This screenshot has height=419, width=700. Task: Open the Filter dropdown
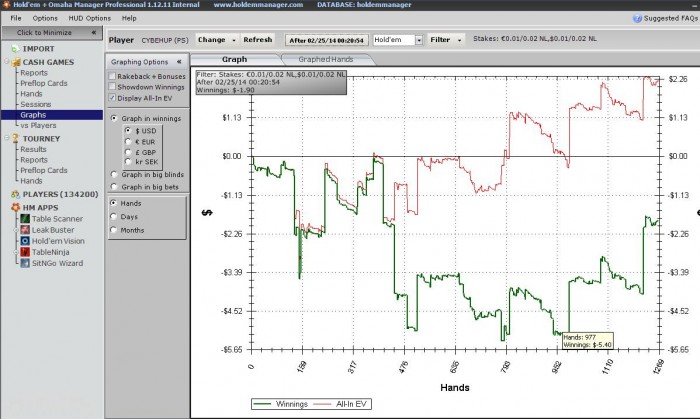pyautogui.click(x=446, y=40)
